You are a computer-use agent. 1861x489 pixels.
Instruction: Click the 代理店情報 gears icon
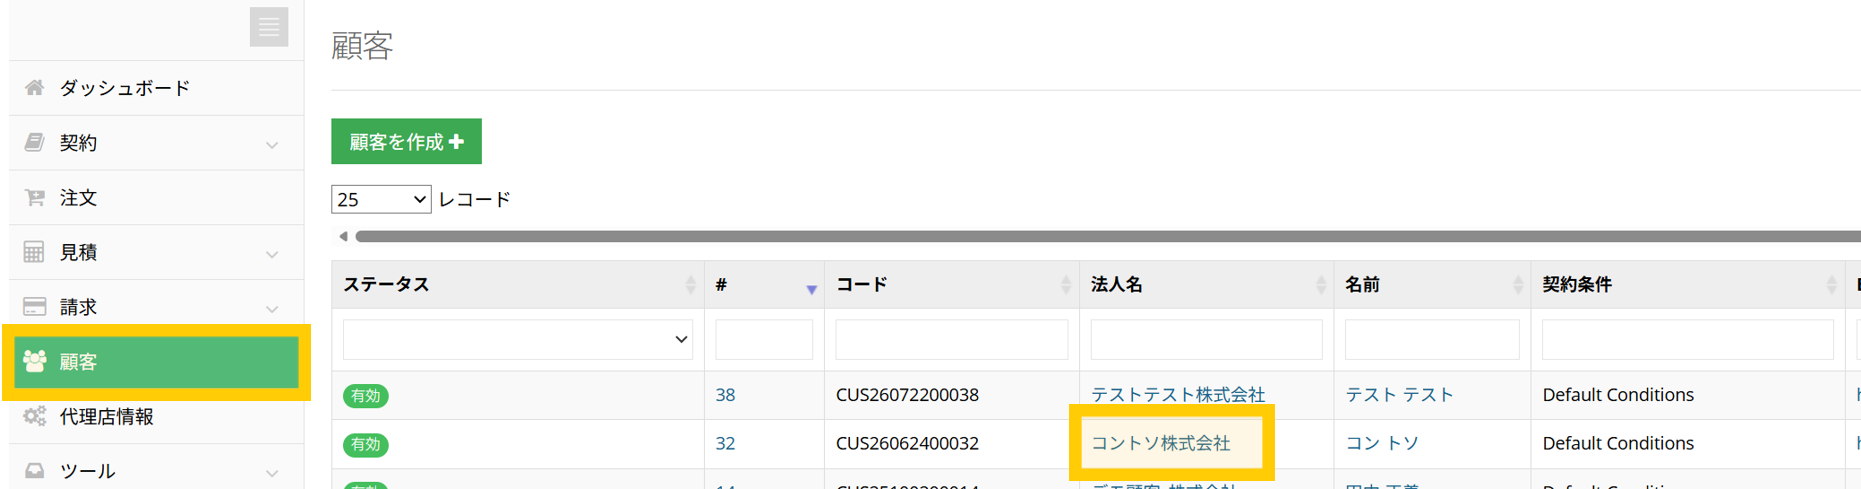[35, 416]
